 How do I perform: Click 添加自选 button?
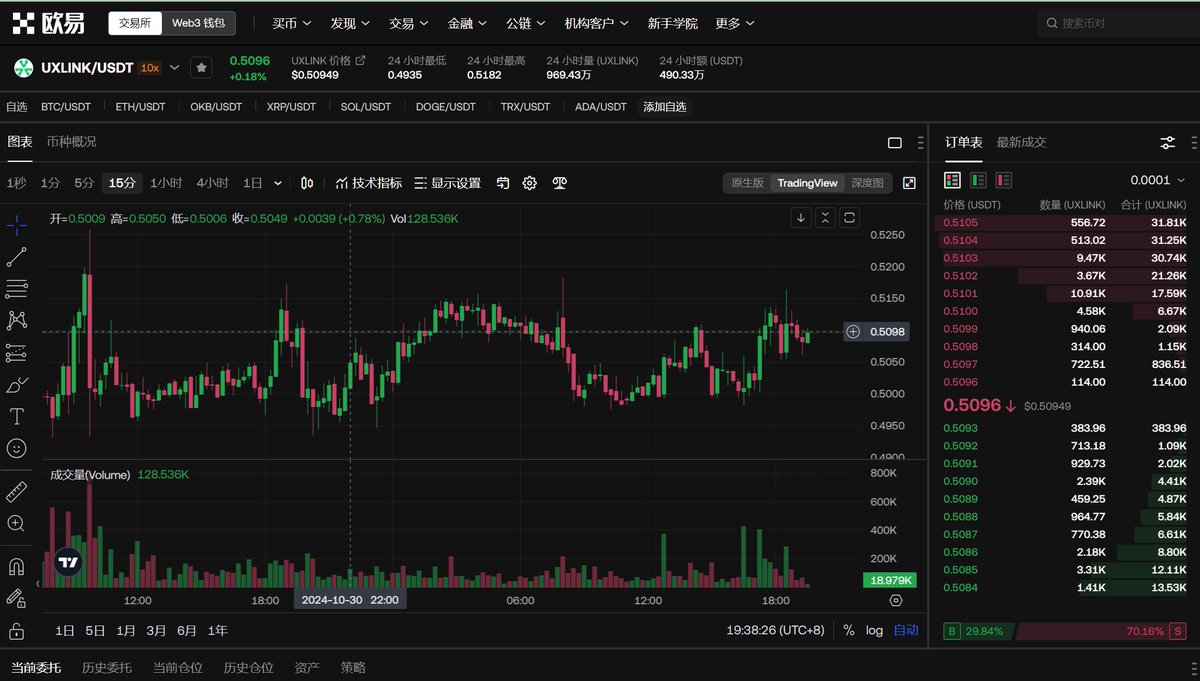click(665, 107)
